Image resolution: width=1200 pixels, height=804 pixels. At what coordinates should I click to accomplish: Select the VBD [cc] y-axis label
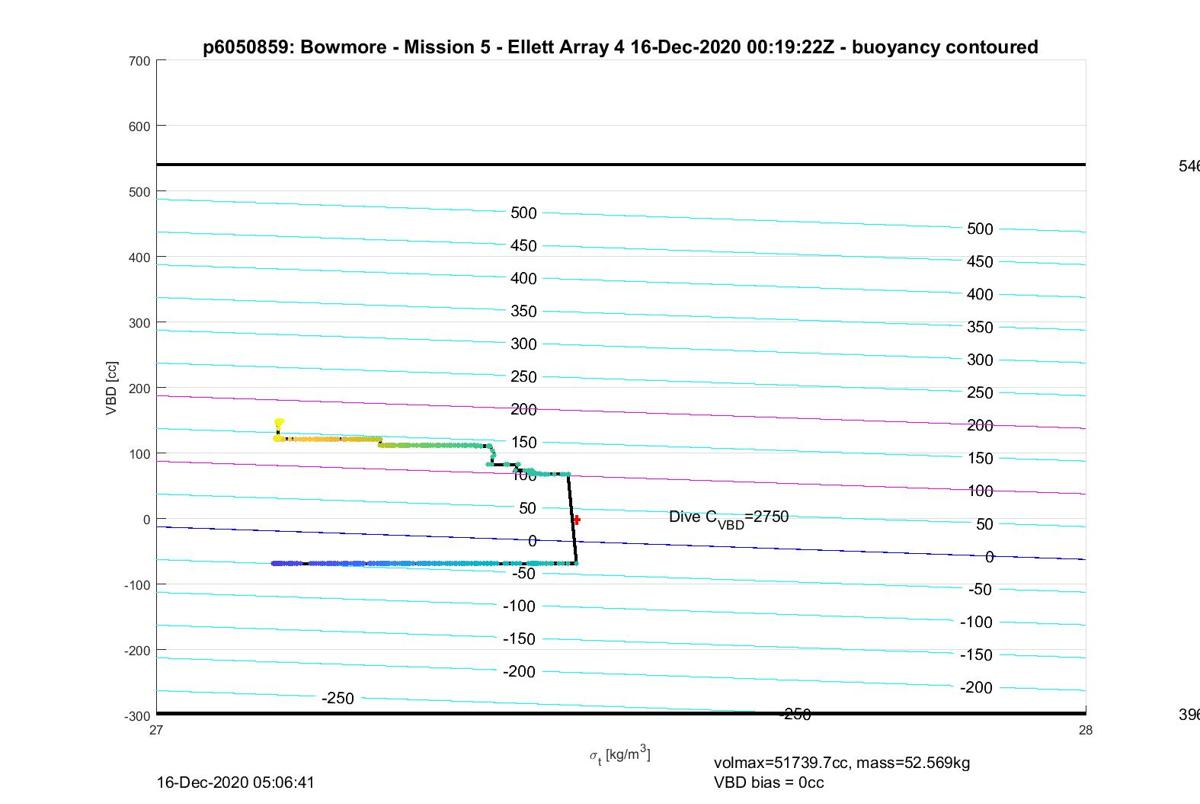pyautogui.click(x=113, y=387)
